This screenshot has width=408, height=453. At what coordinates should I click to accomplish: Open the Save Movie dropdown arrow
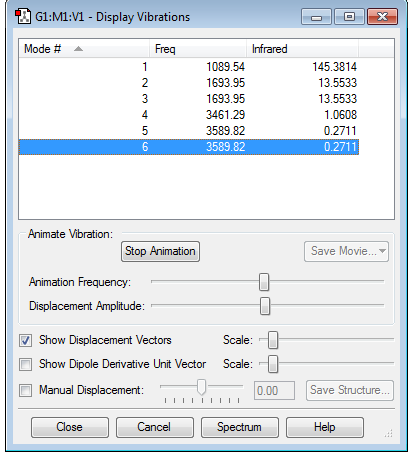[382, 251]
